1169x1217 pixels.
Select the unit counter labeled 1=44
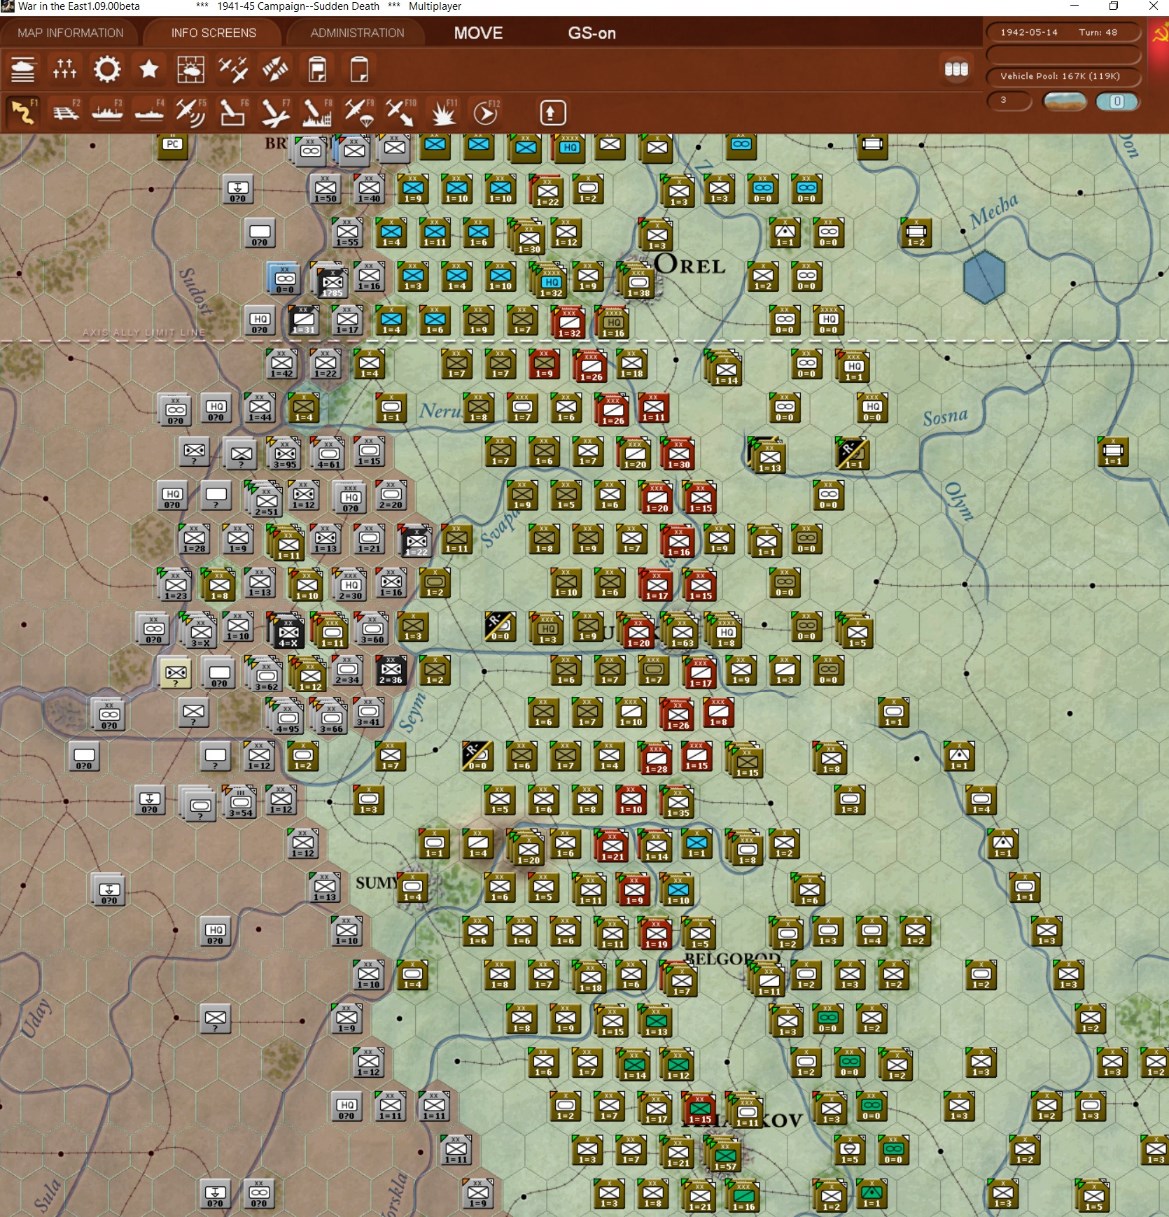(260, 407)
